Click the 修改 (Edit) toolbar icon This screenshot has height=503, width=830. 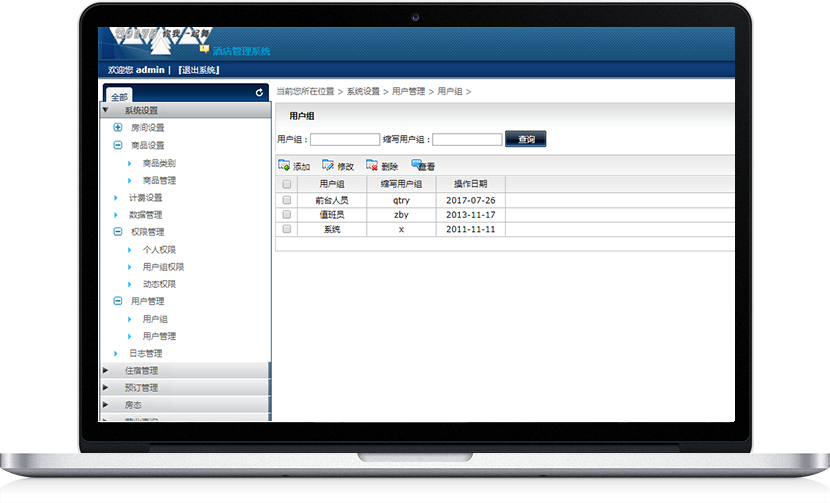pos(328,166)
